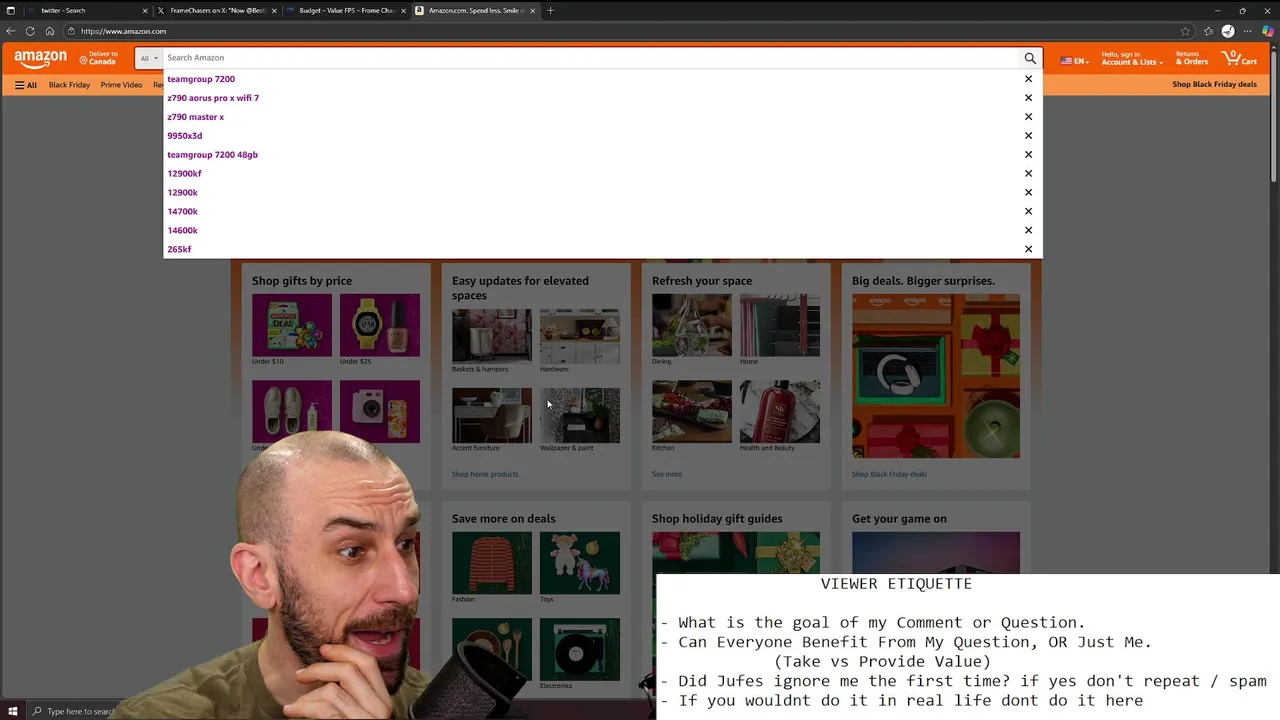
Task: Click the search magnifier button
Action: pyautogui.click(x=1030, y=58)
